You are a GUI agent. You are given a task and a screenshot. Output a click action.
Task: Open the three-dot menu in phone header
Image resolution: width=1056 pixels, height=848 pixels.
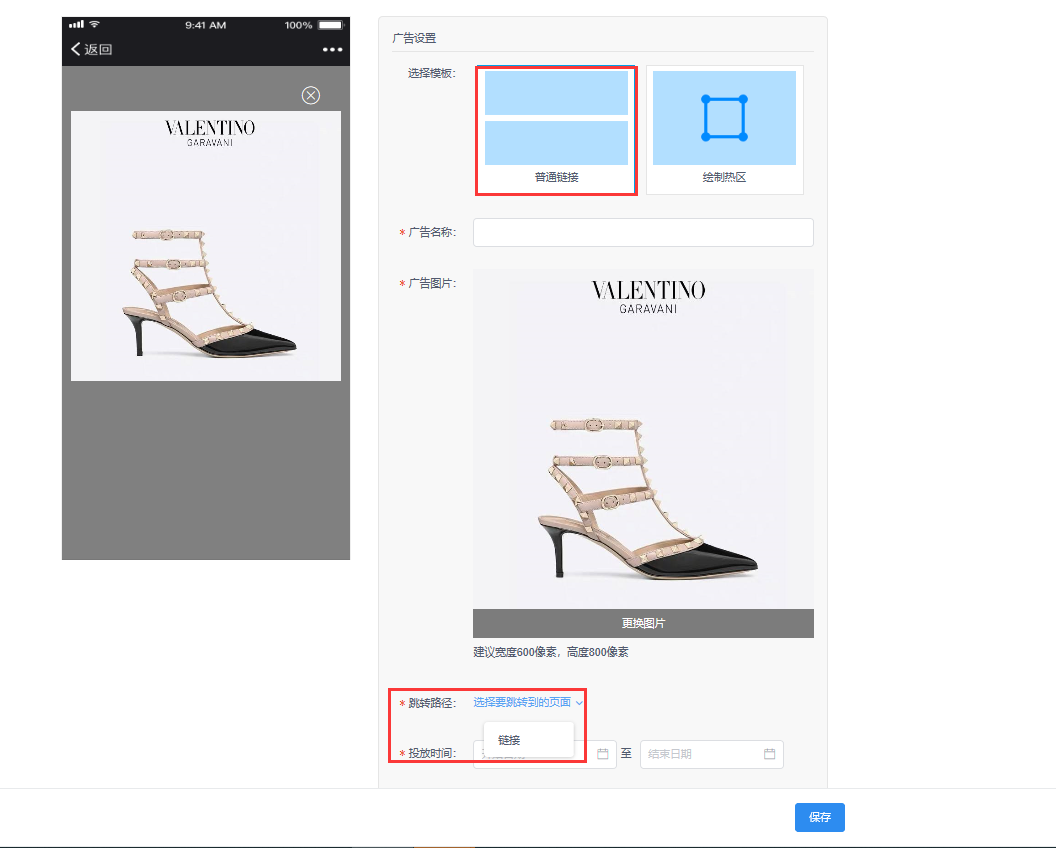[332, 49]
